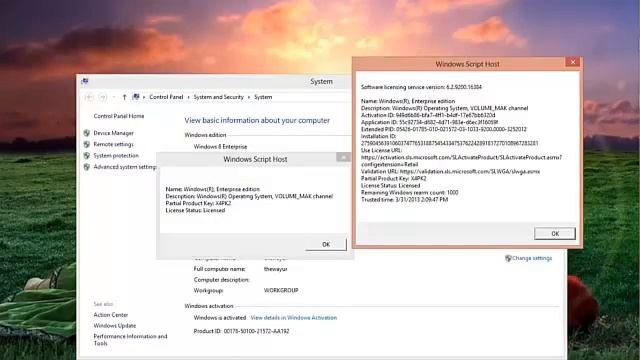Go to Control Panel Home
Viewport: 640px width, 360px height.
point(119,116)
